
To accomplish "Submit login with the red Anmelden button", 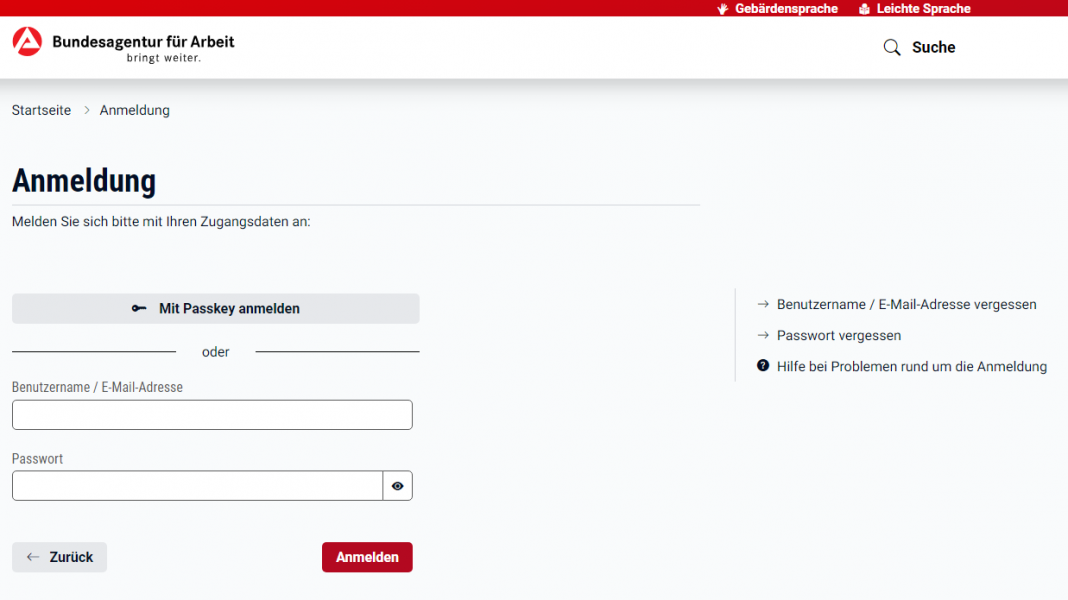I will [367, 557].
